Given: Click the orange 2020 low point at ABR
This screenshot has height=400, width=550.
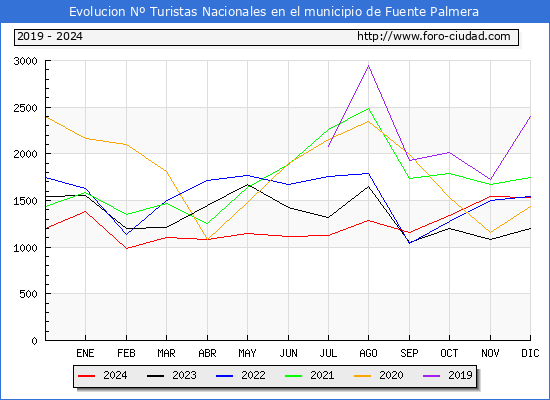Looking at the screenshot, I should pyautogui.click(x=207, y=240).
